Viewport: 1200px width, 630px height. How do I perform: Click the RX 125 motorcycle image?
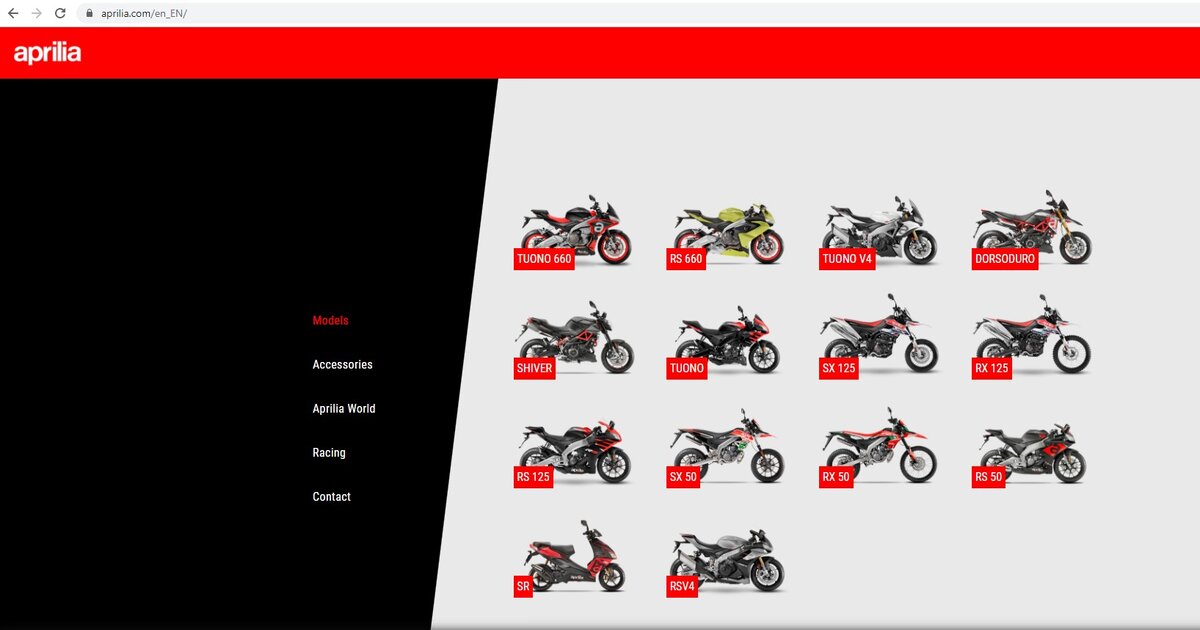click(1033, 334)
